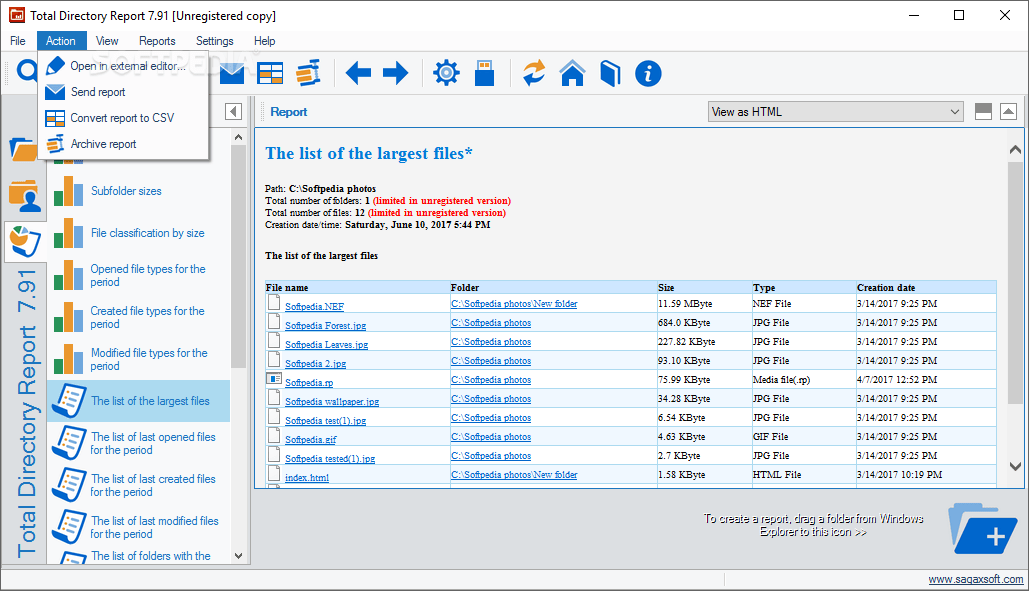Click the Home toolbar icon
The width and height of the screenshot is (1029, 591).
point(571,72)
